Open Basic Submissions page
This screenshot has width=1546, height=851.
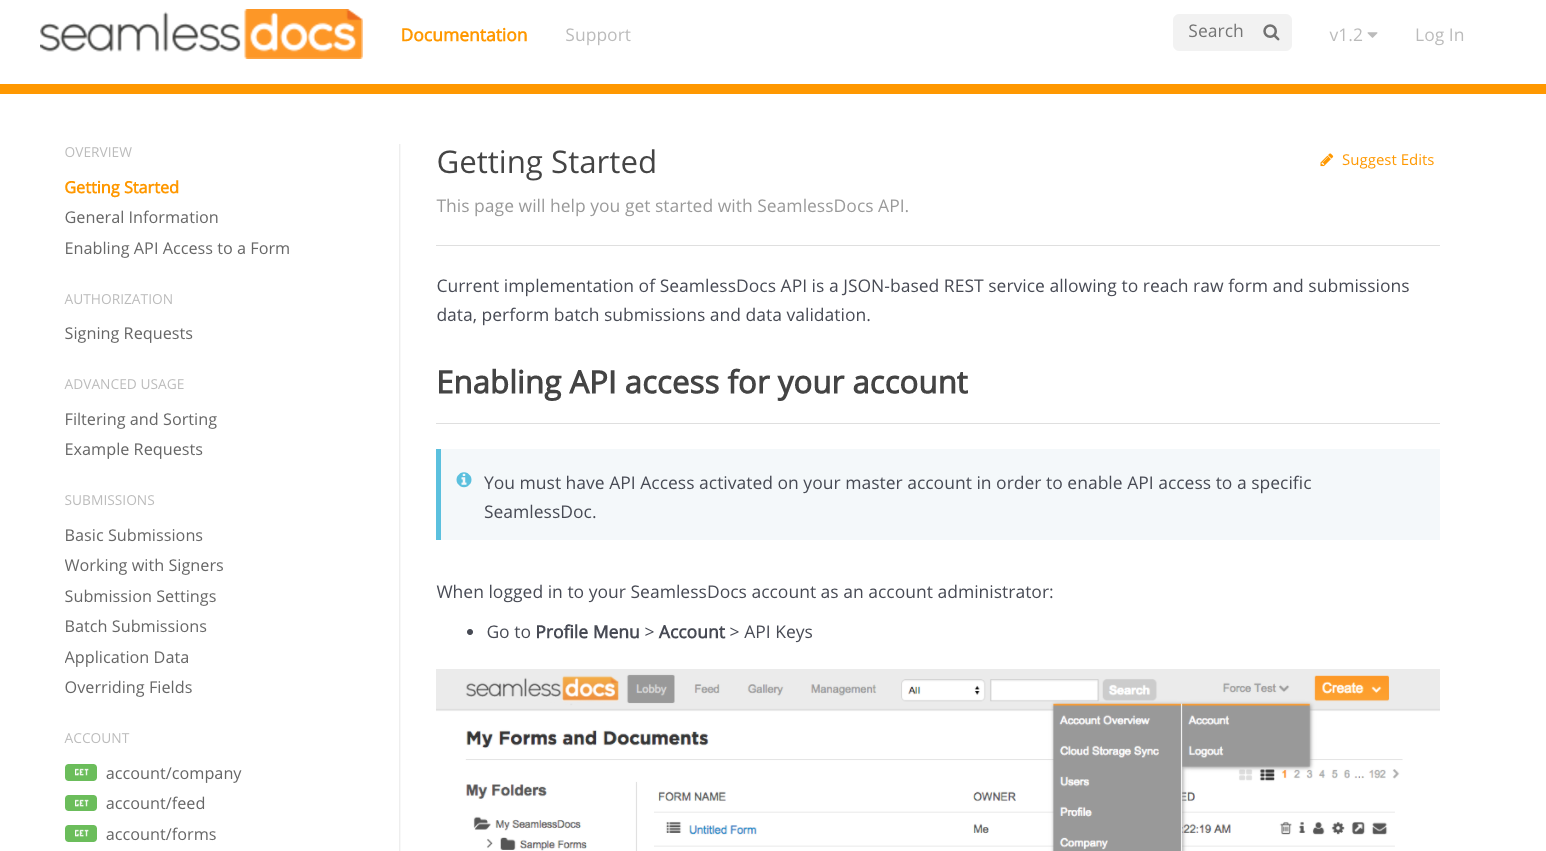(x=134, y=535)
